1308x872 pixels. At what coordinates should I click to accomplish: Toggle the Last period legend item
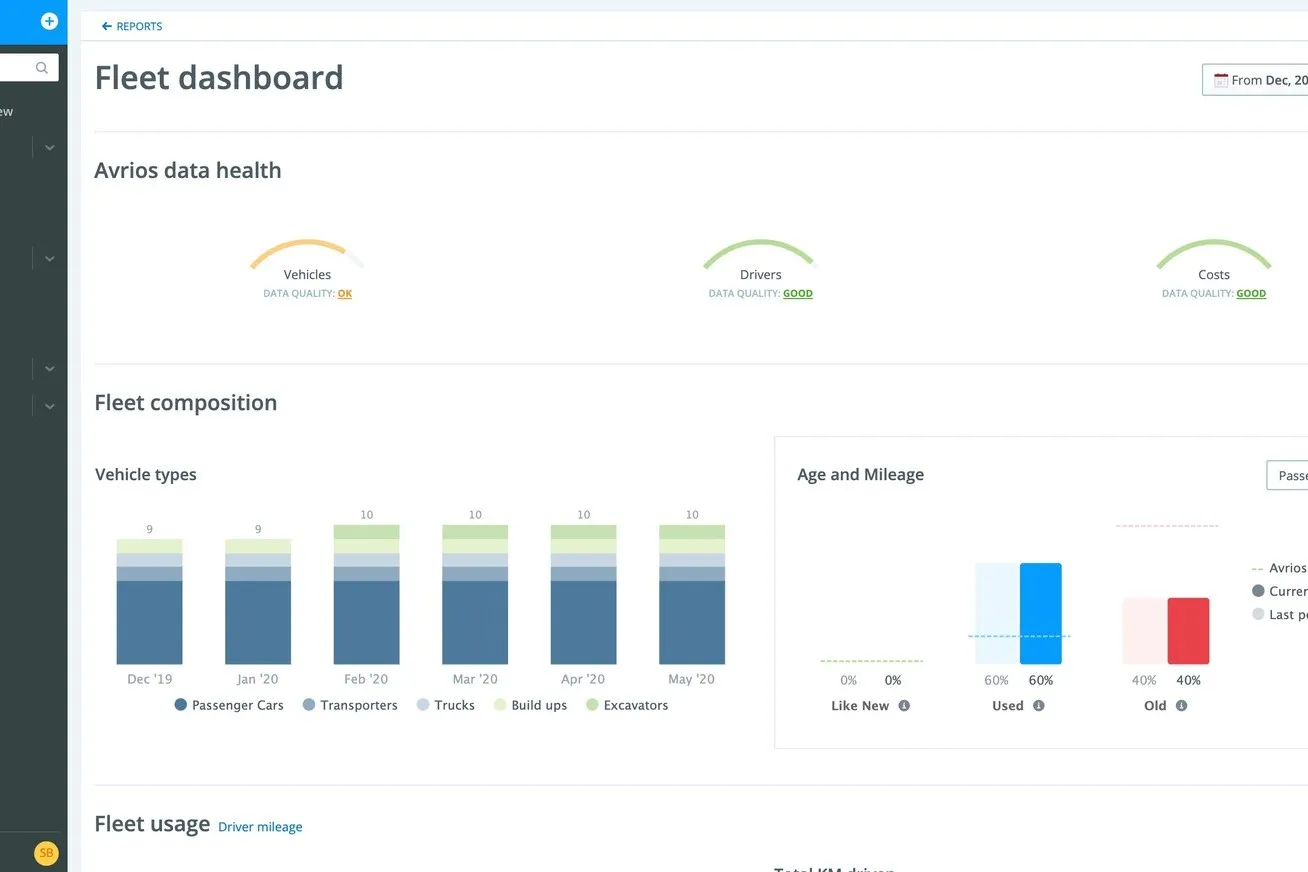pyautogui.click(x=1279, y=615)
